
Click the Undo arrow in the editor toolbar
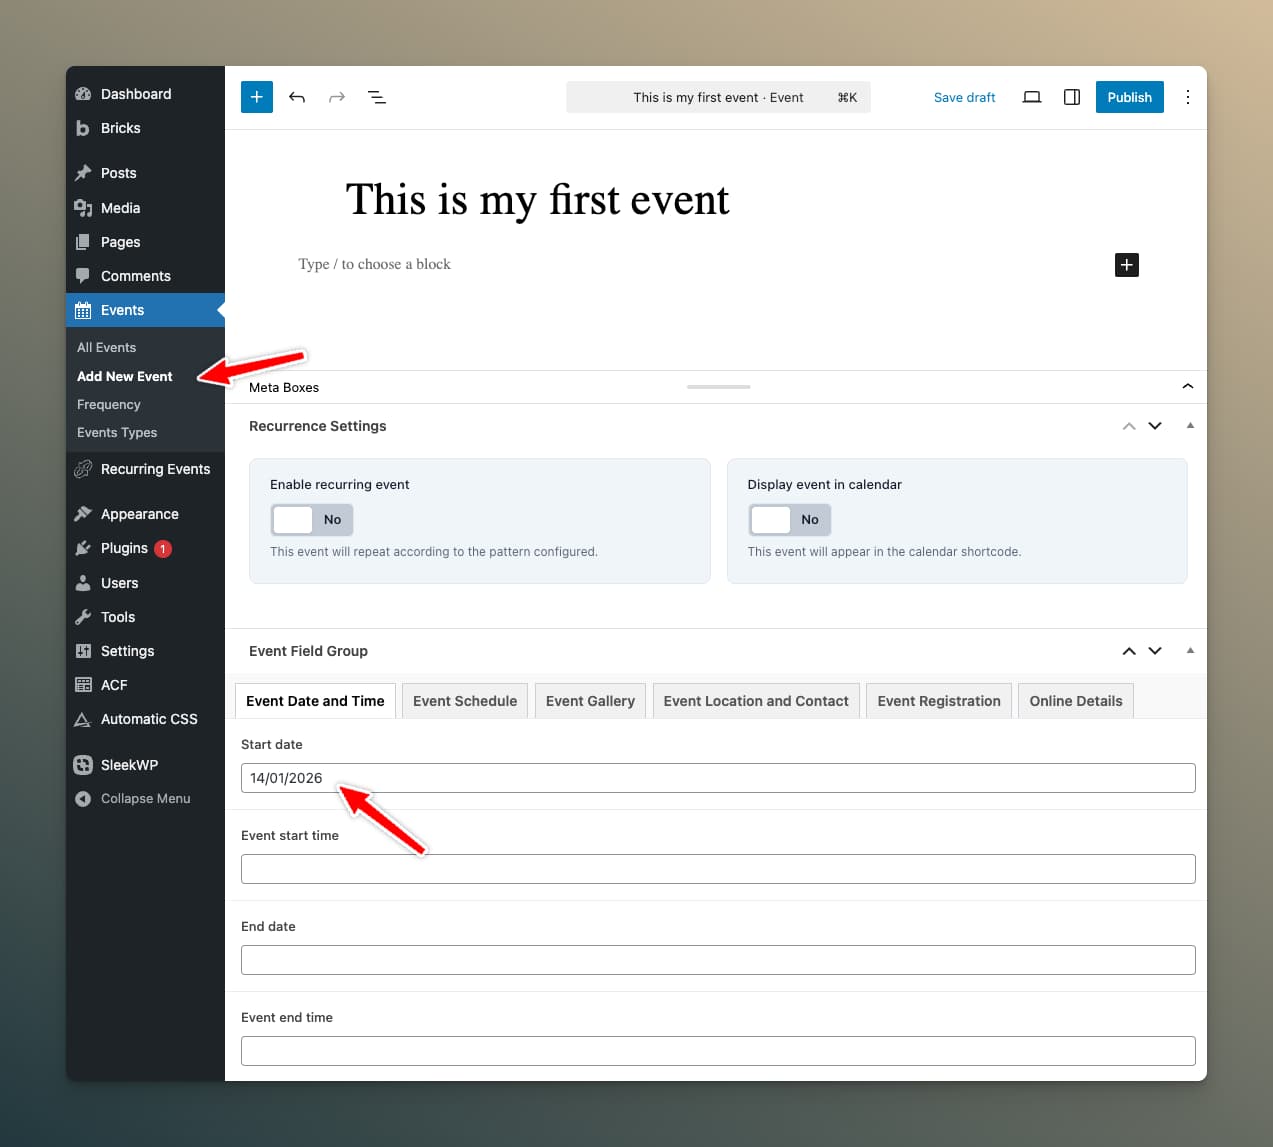[x=297, y=97]
